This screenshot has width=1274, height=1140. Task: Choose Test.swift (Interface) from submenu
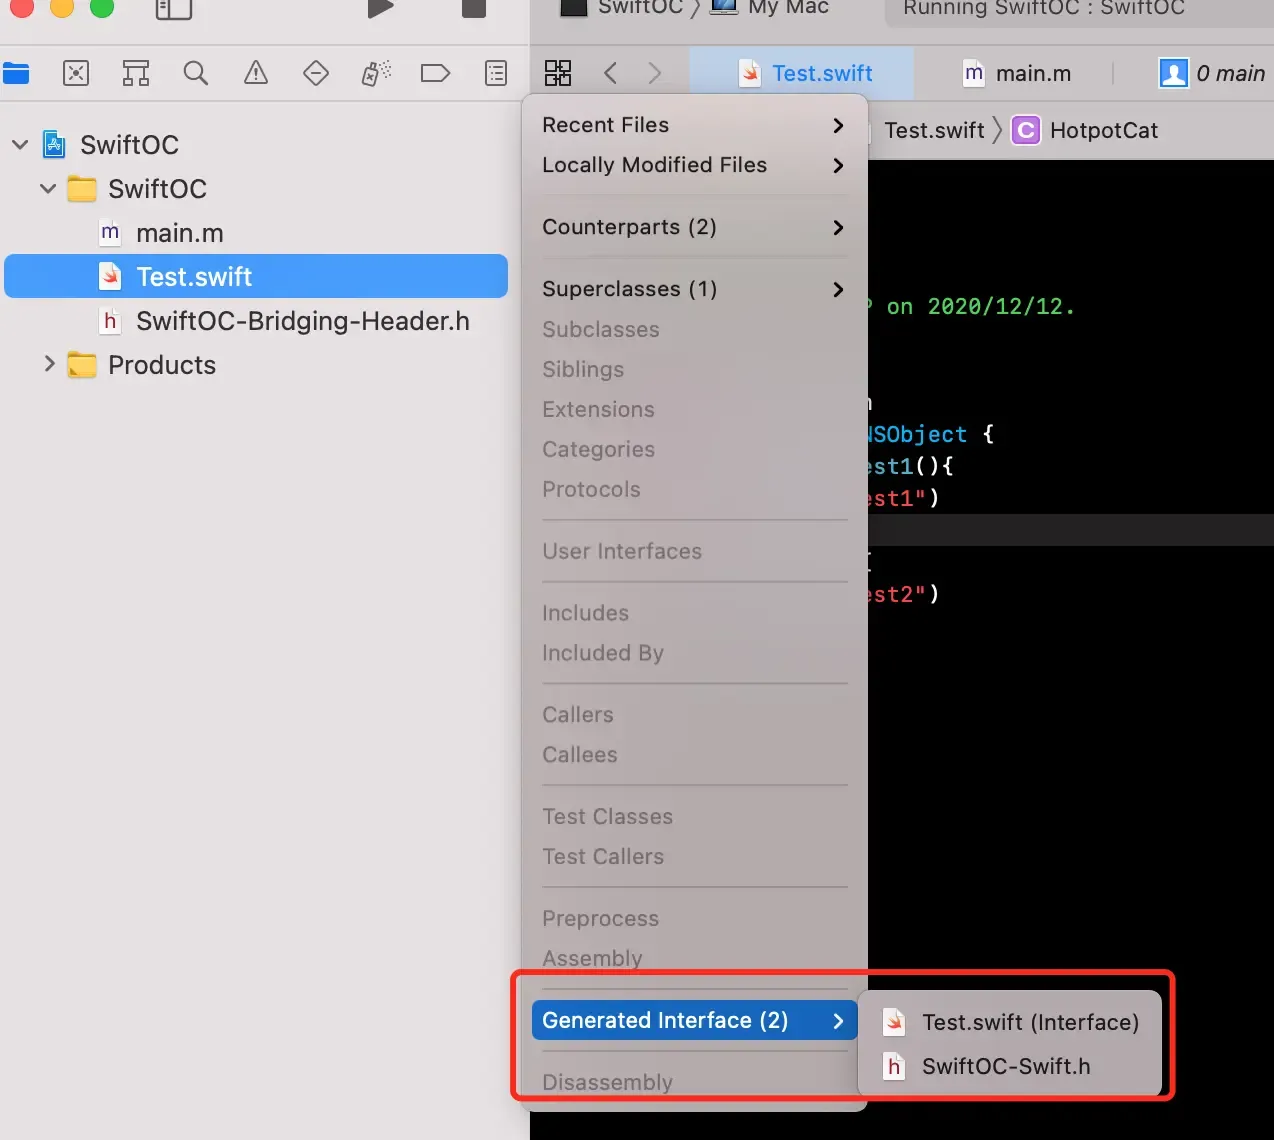[x=1029, y=1022]
